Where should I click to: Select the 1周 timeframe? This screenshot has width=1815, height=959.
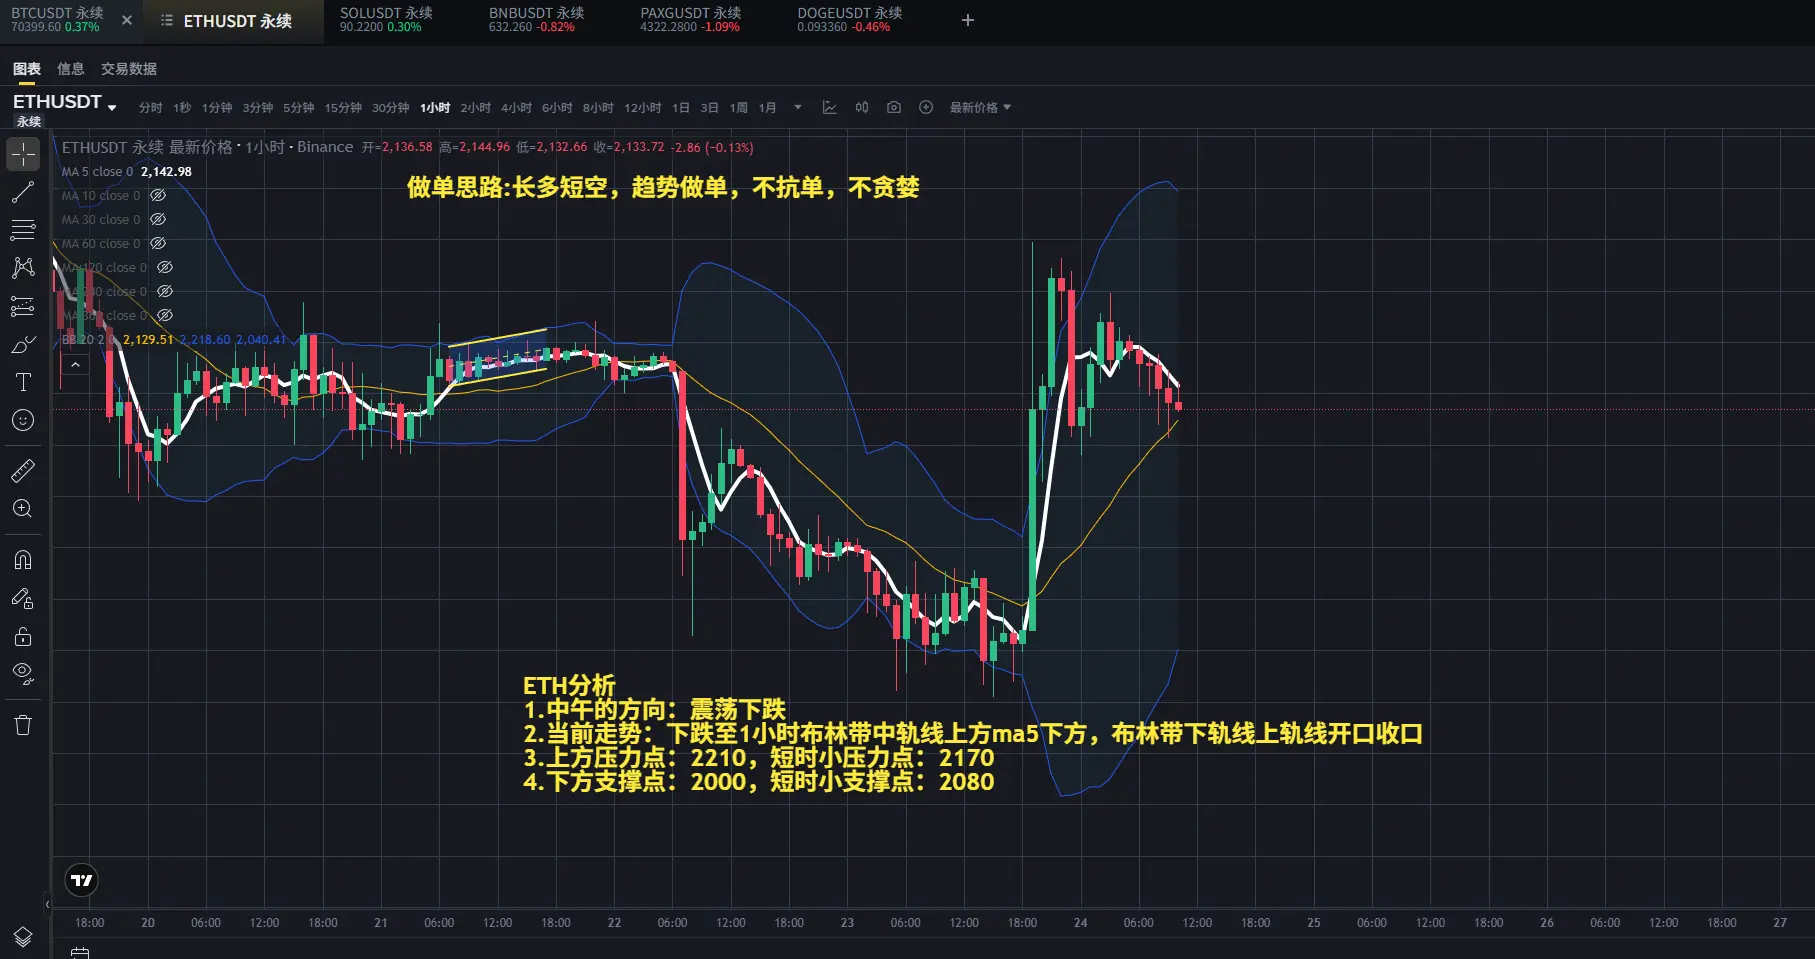739,108
